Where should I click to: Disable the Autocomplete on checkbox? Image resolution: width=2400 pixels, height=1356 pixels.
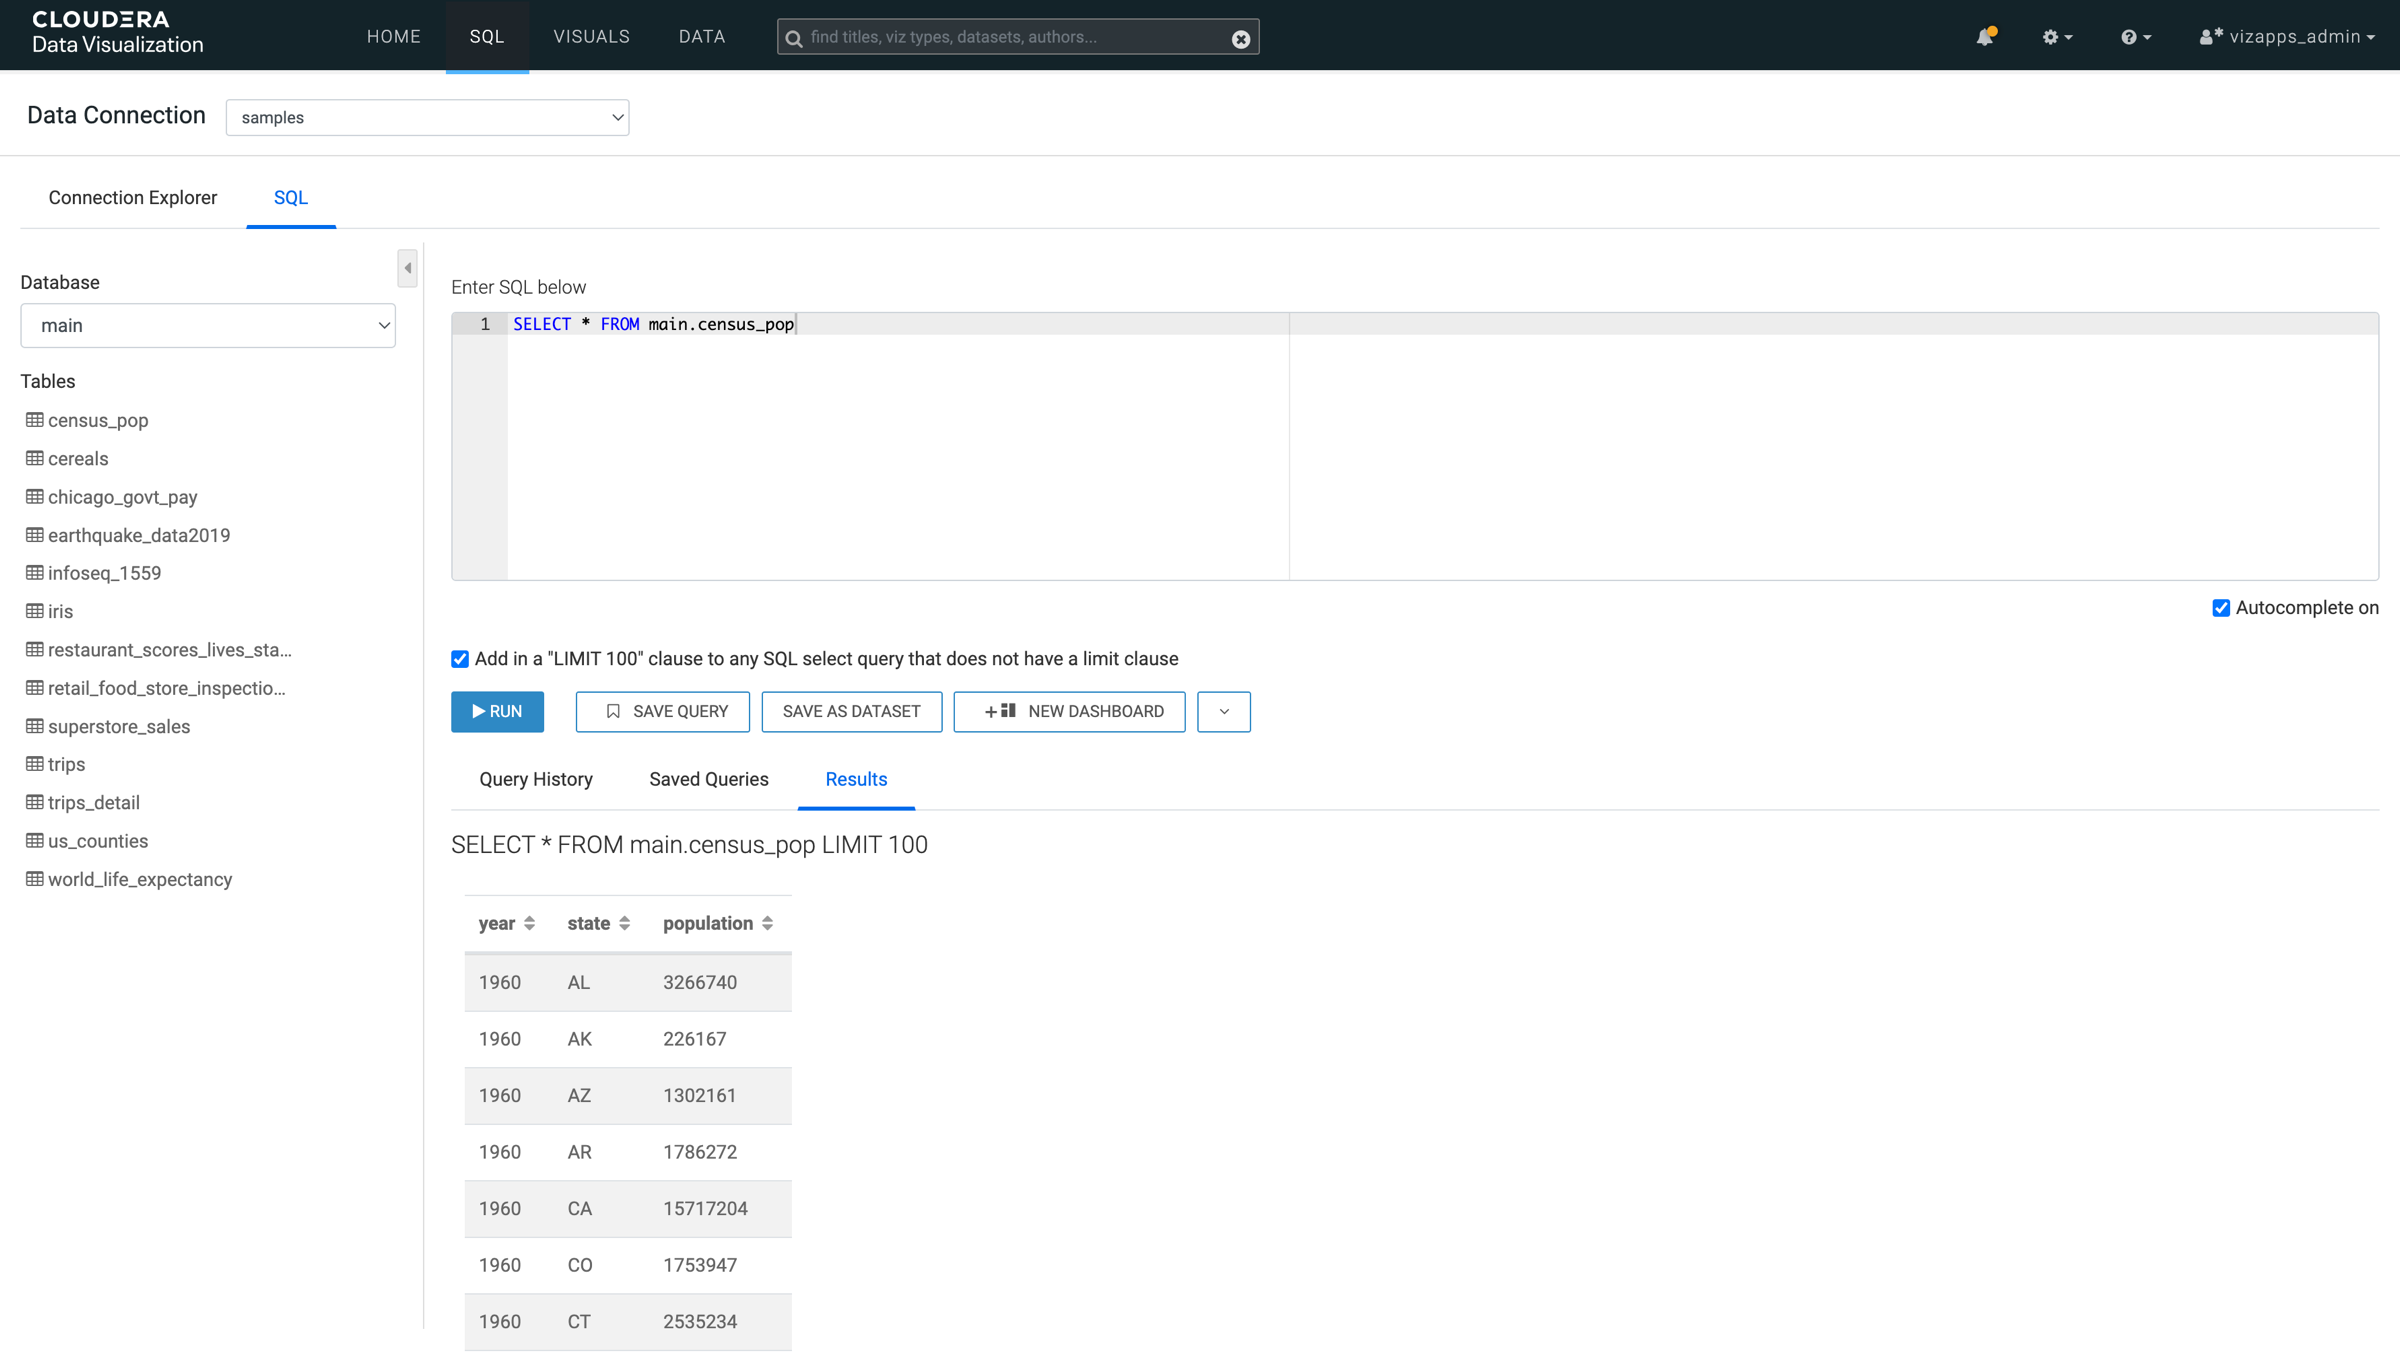2221,608
